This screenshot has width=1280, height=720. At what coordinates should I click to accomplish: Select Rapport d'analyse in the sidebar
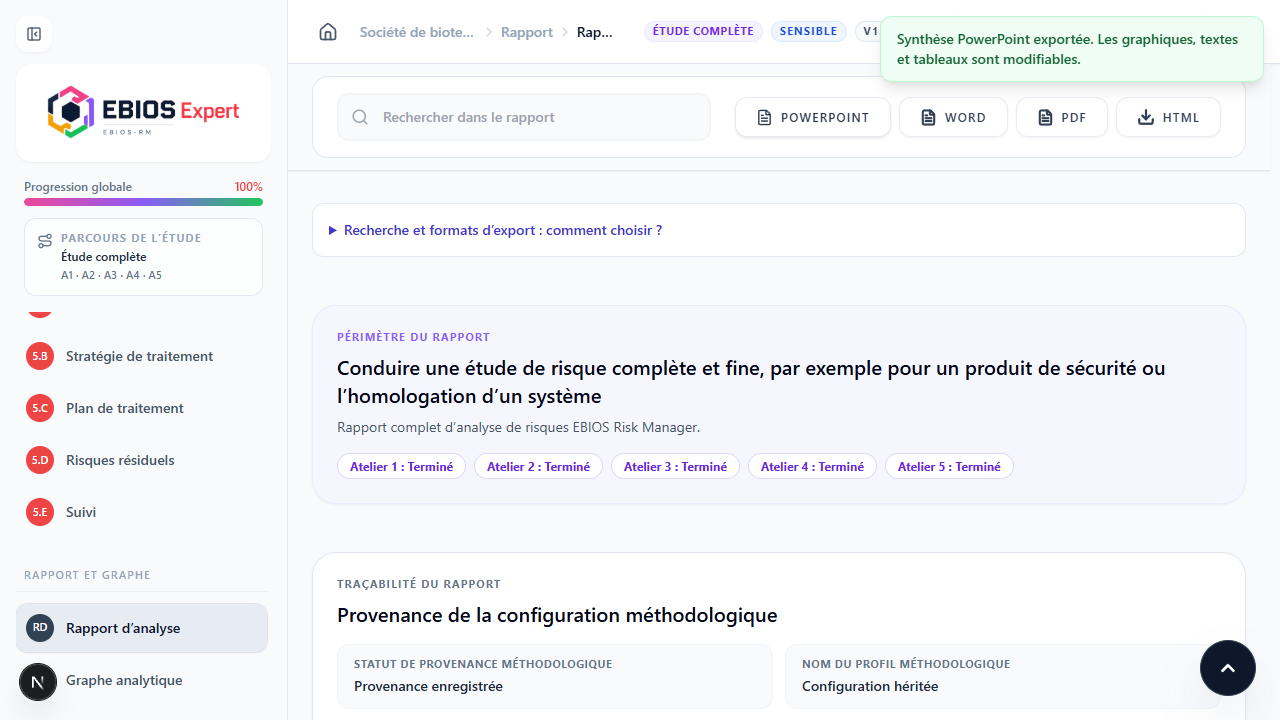coord(142,628)
